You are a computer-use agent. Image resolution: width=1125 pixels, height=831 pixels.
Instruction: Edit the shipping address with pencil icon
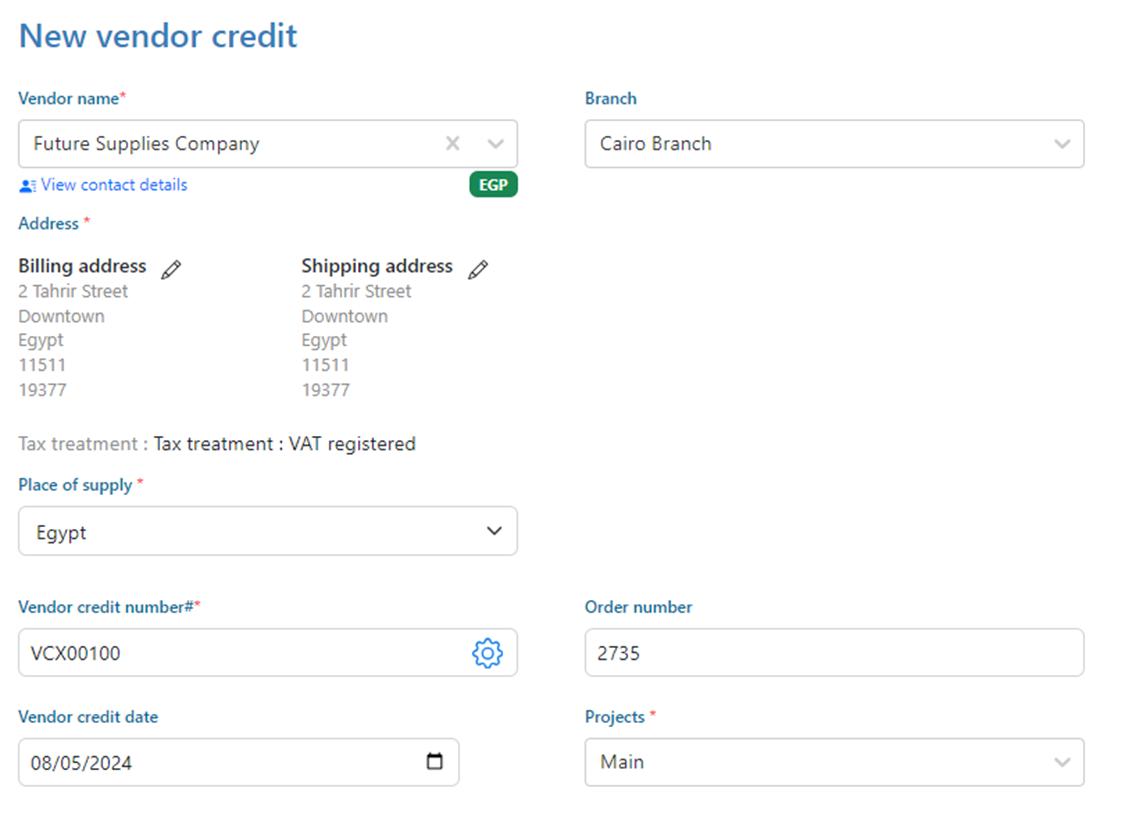point(478,268)
